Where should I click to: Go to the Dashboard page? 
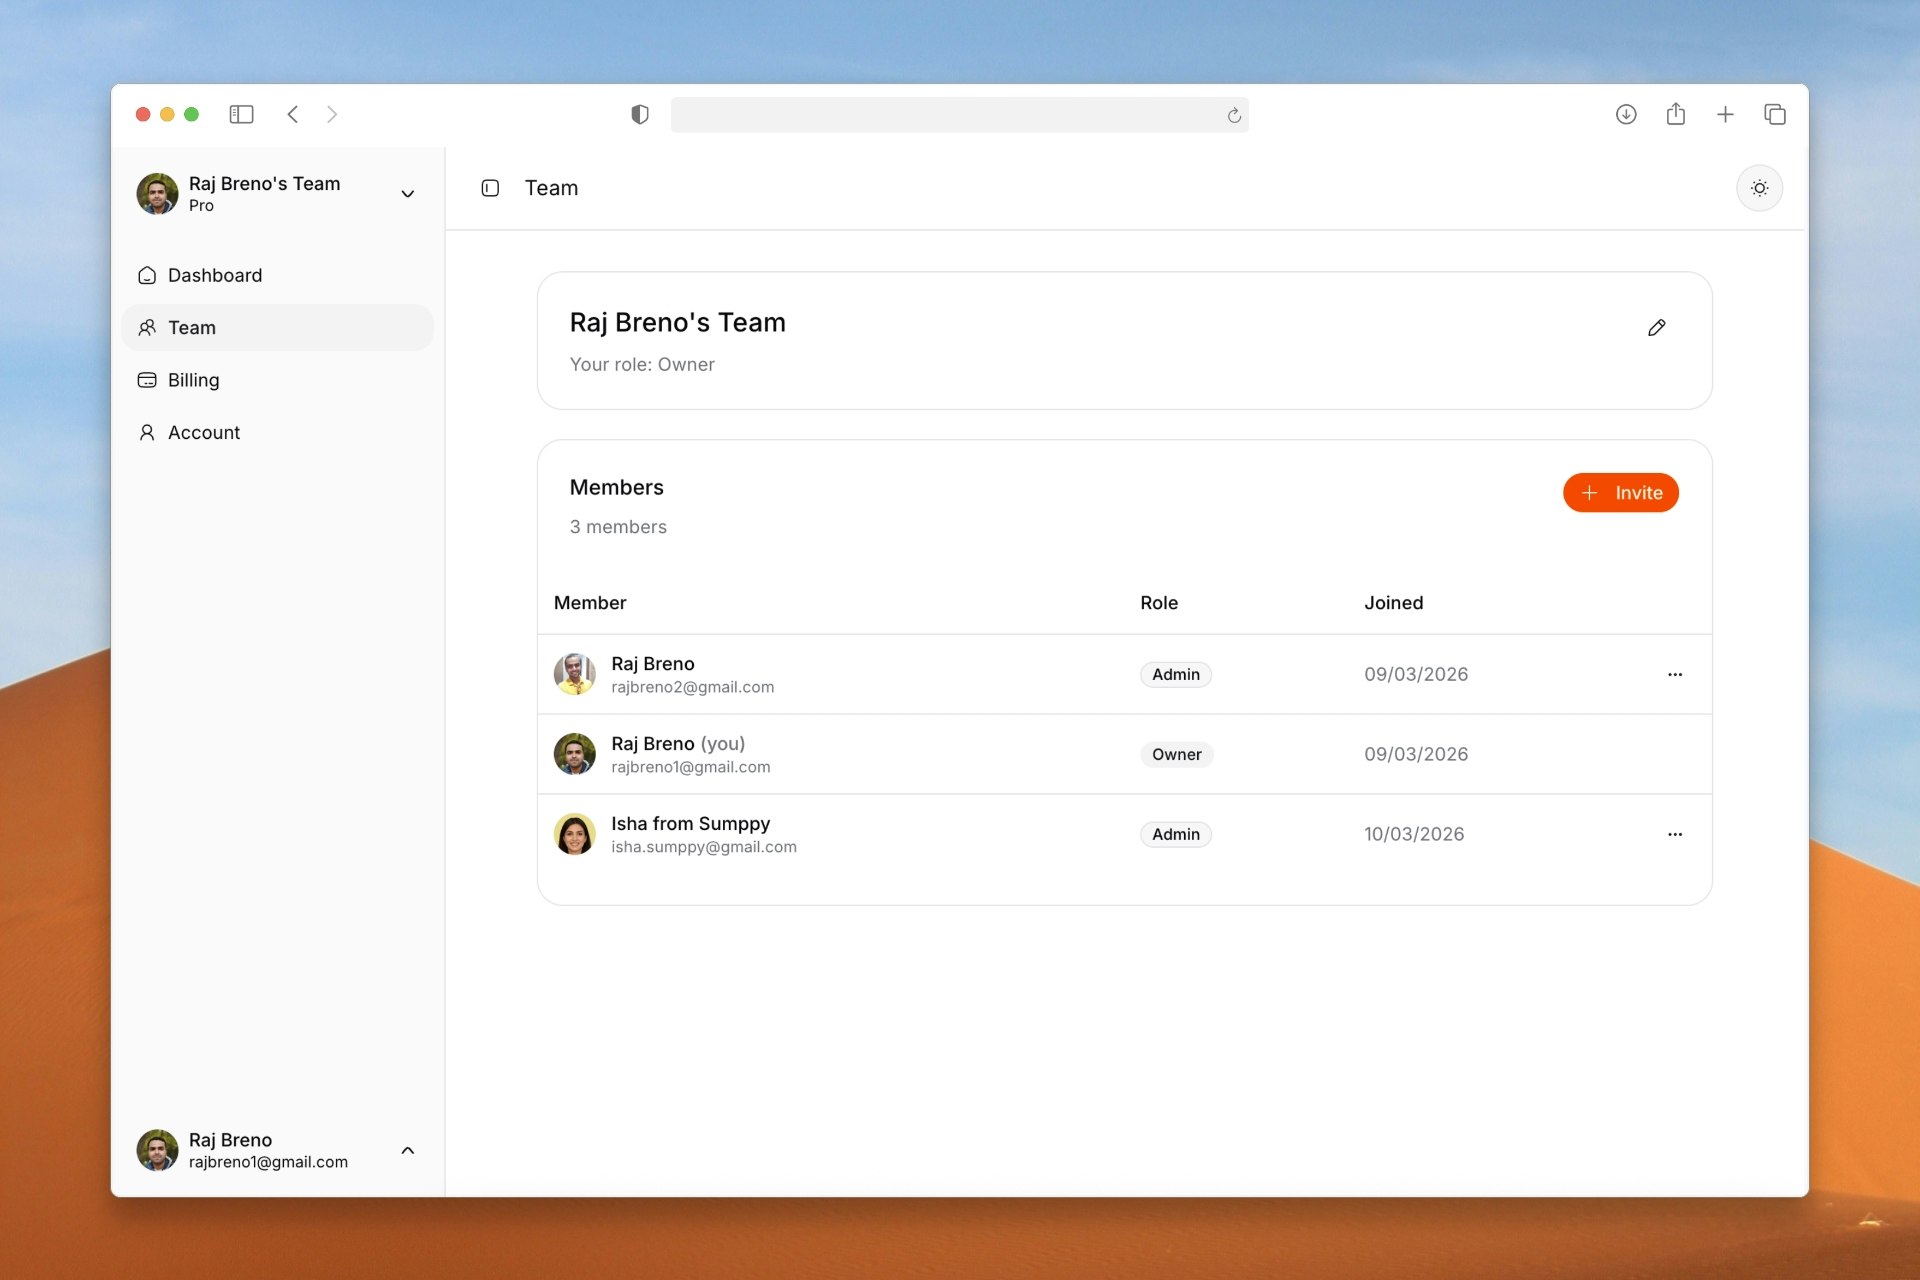click(214, 275)
